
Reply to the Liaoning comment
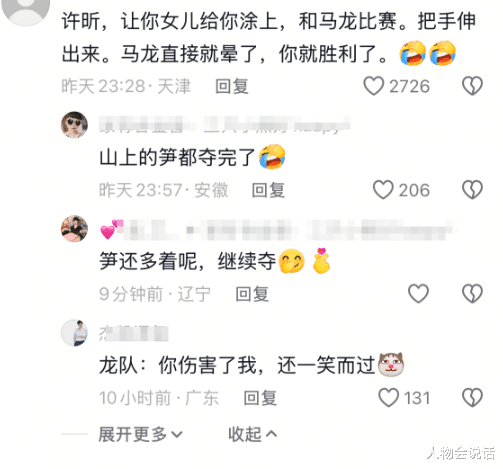click(252, 294)
